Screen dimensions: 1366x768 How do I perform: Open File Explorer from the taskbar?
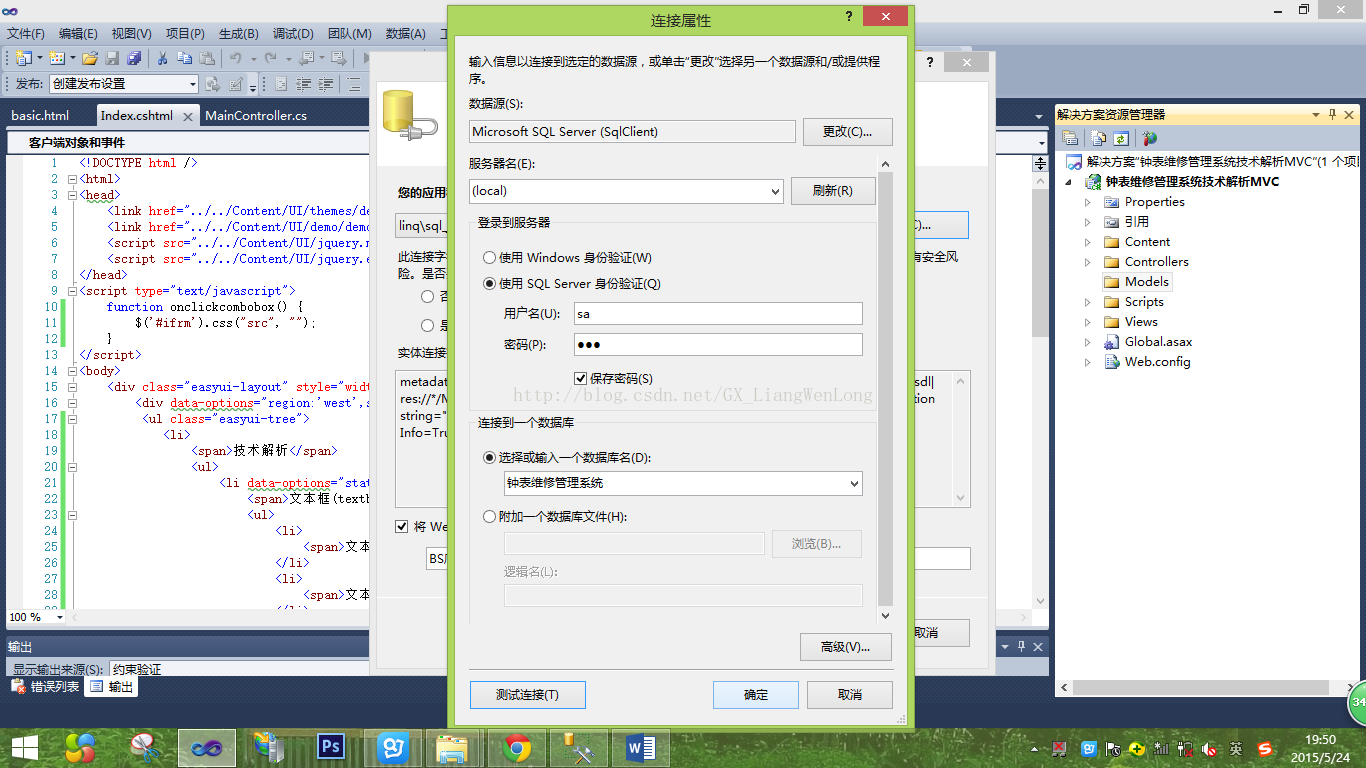coord(453,747)
